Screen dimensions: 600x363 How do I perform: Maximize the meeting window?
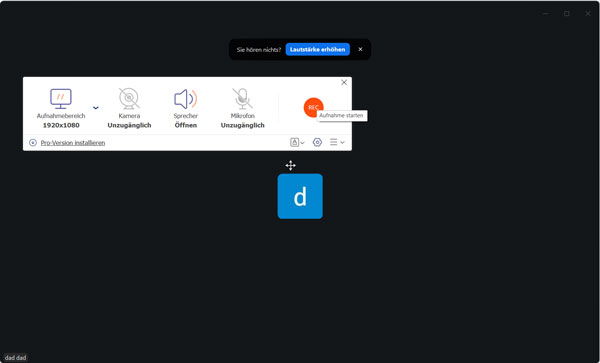567,13
